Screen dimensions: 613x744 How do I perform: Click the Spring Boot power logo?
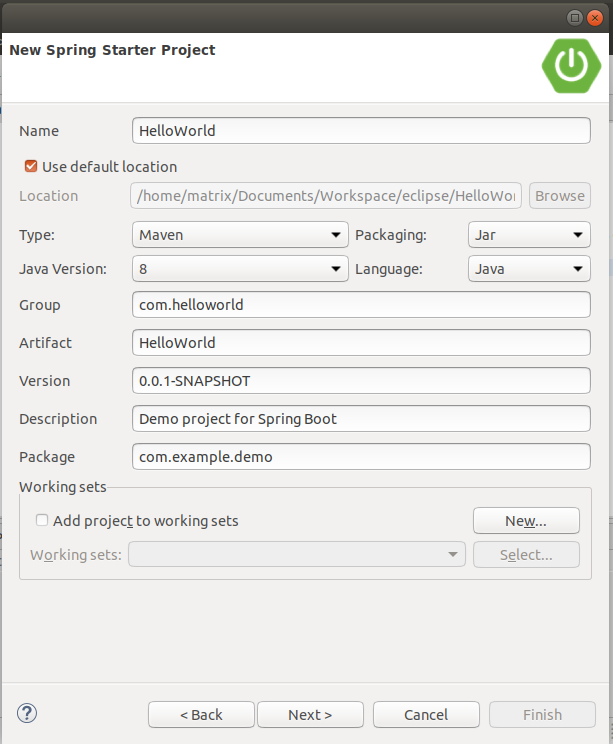(571, 65)
